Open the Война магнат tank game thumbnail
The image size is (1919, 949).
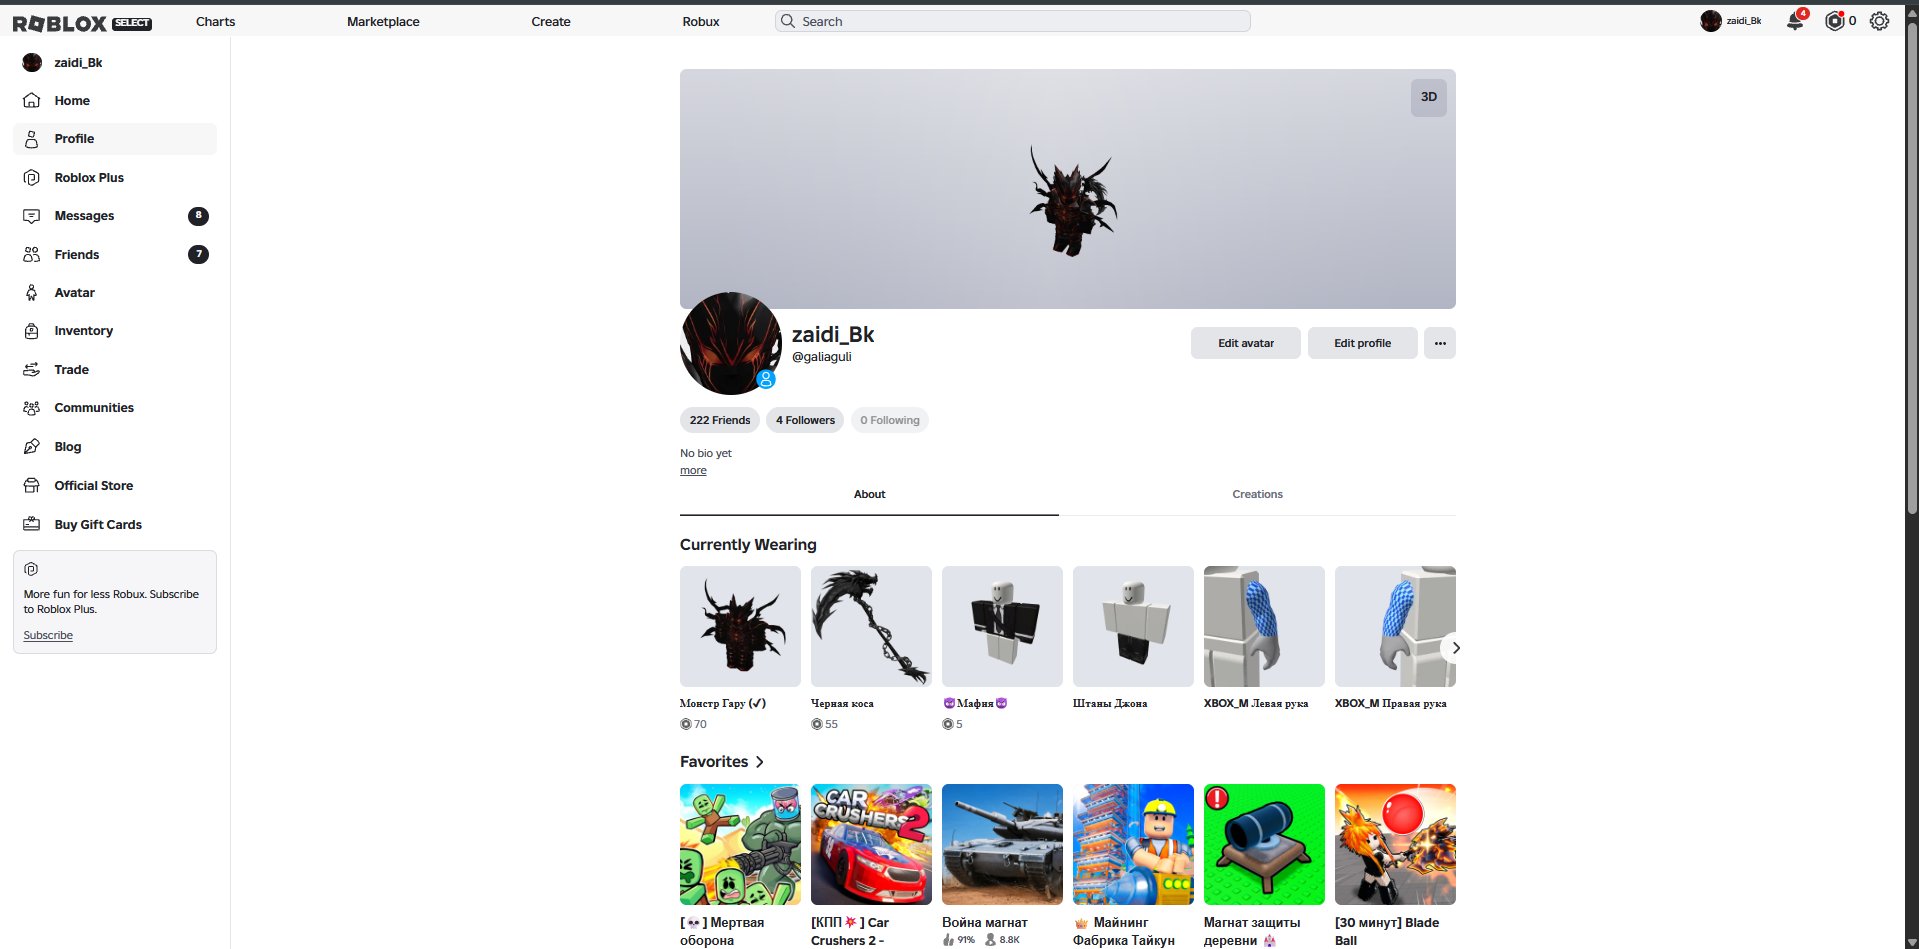point(1002,844)
